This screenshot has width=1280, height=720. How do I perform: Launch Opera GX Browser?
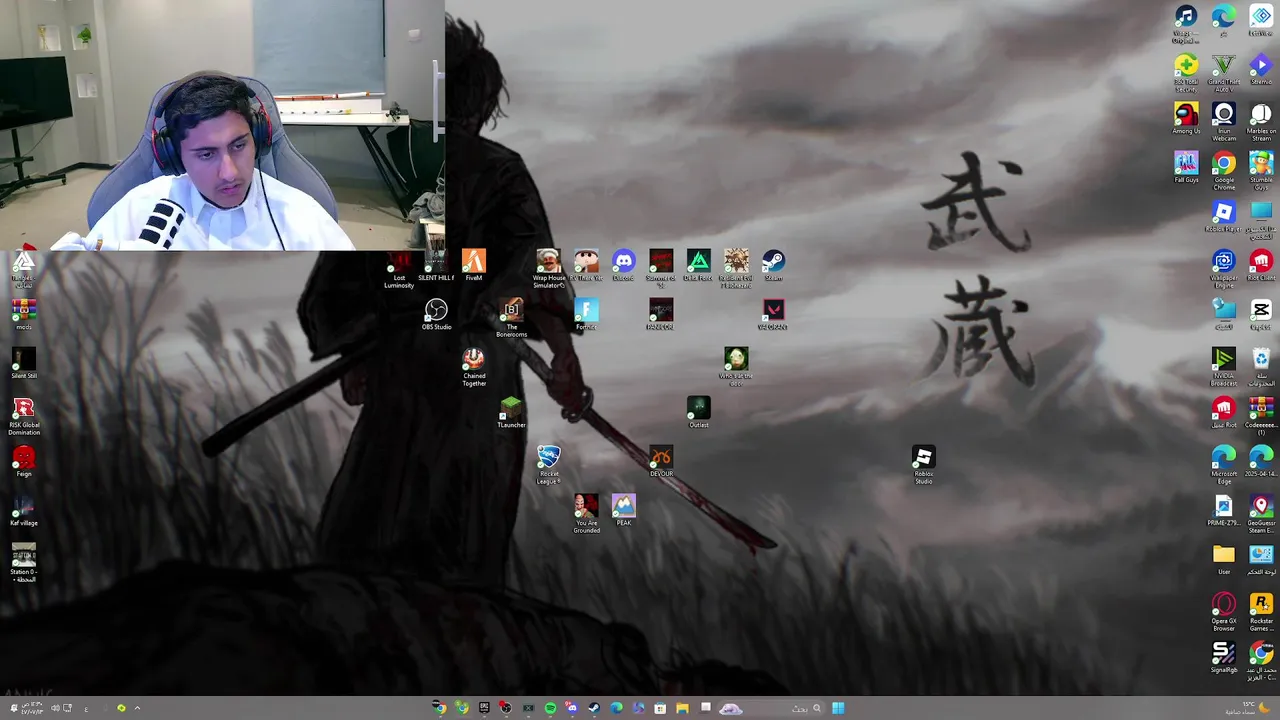click(1224, 612)
